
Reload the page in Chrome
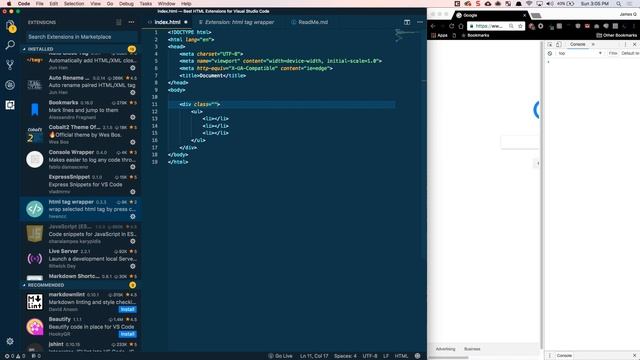coord(451,26)
